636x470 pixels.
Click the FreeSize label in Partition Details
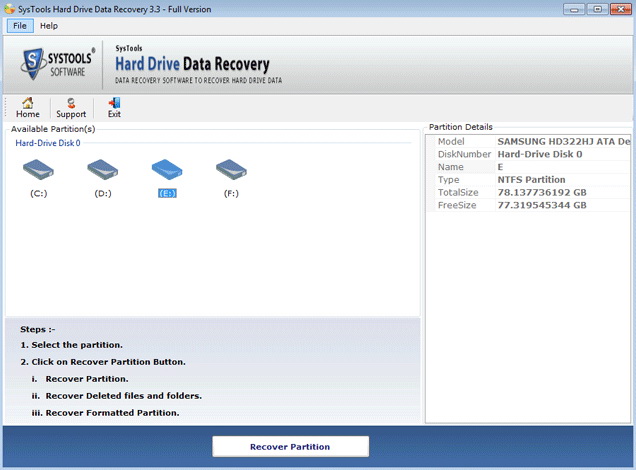click(x=457, y=205)
